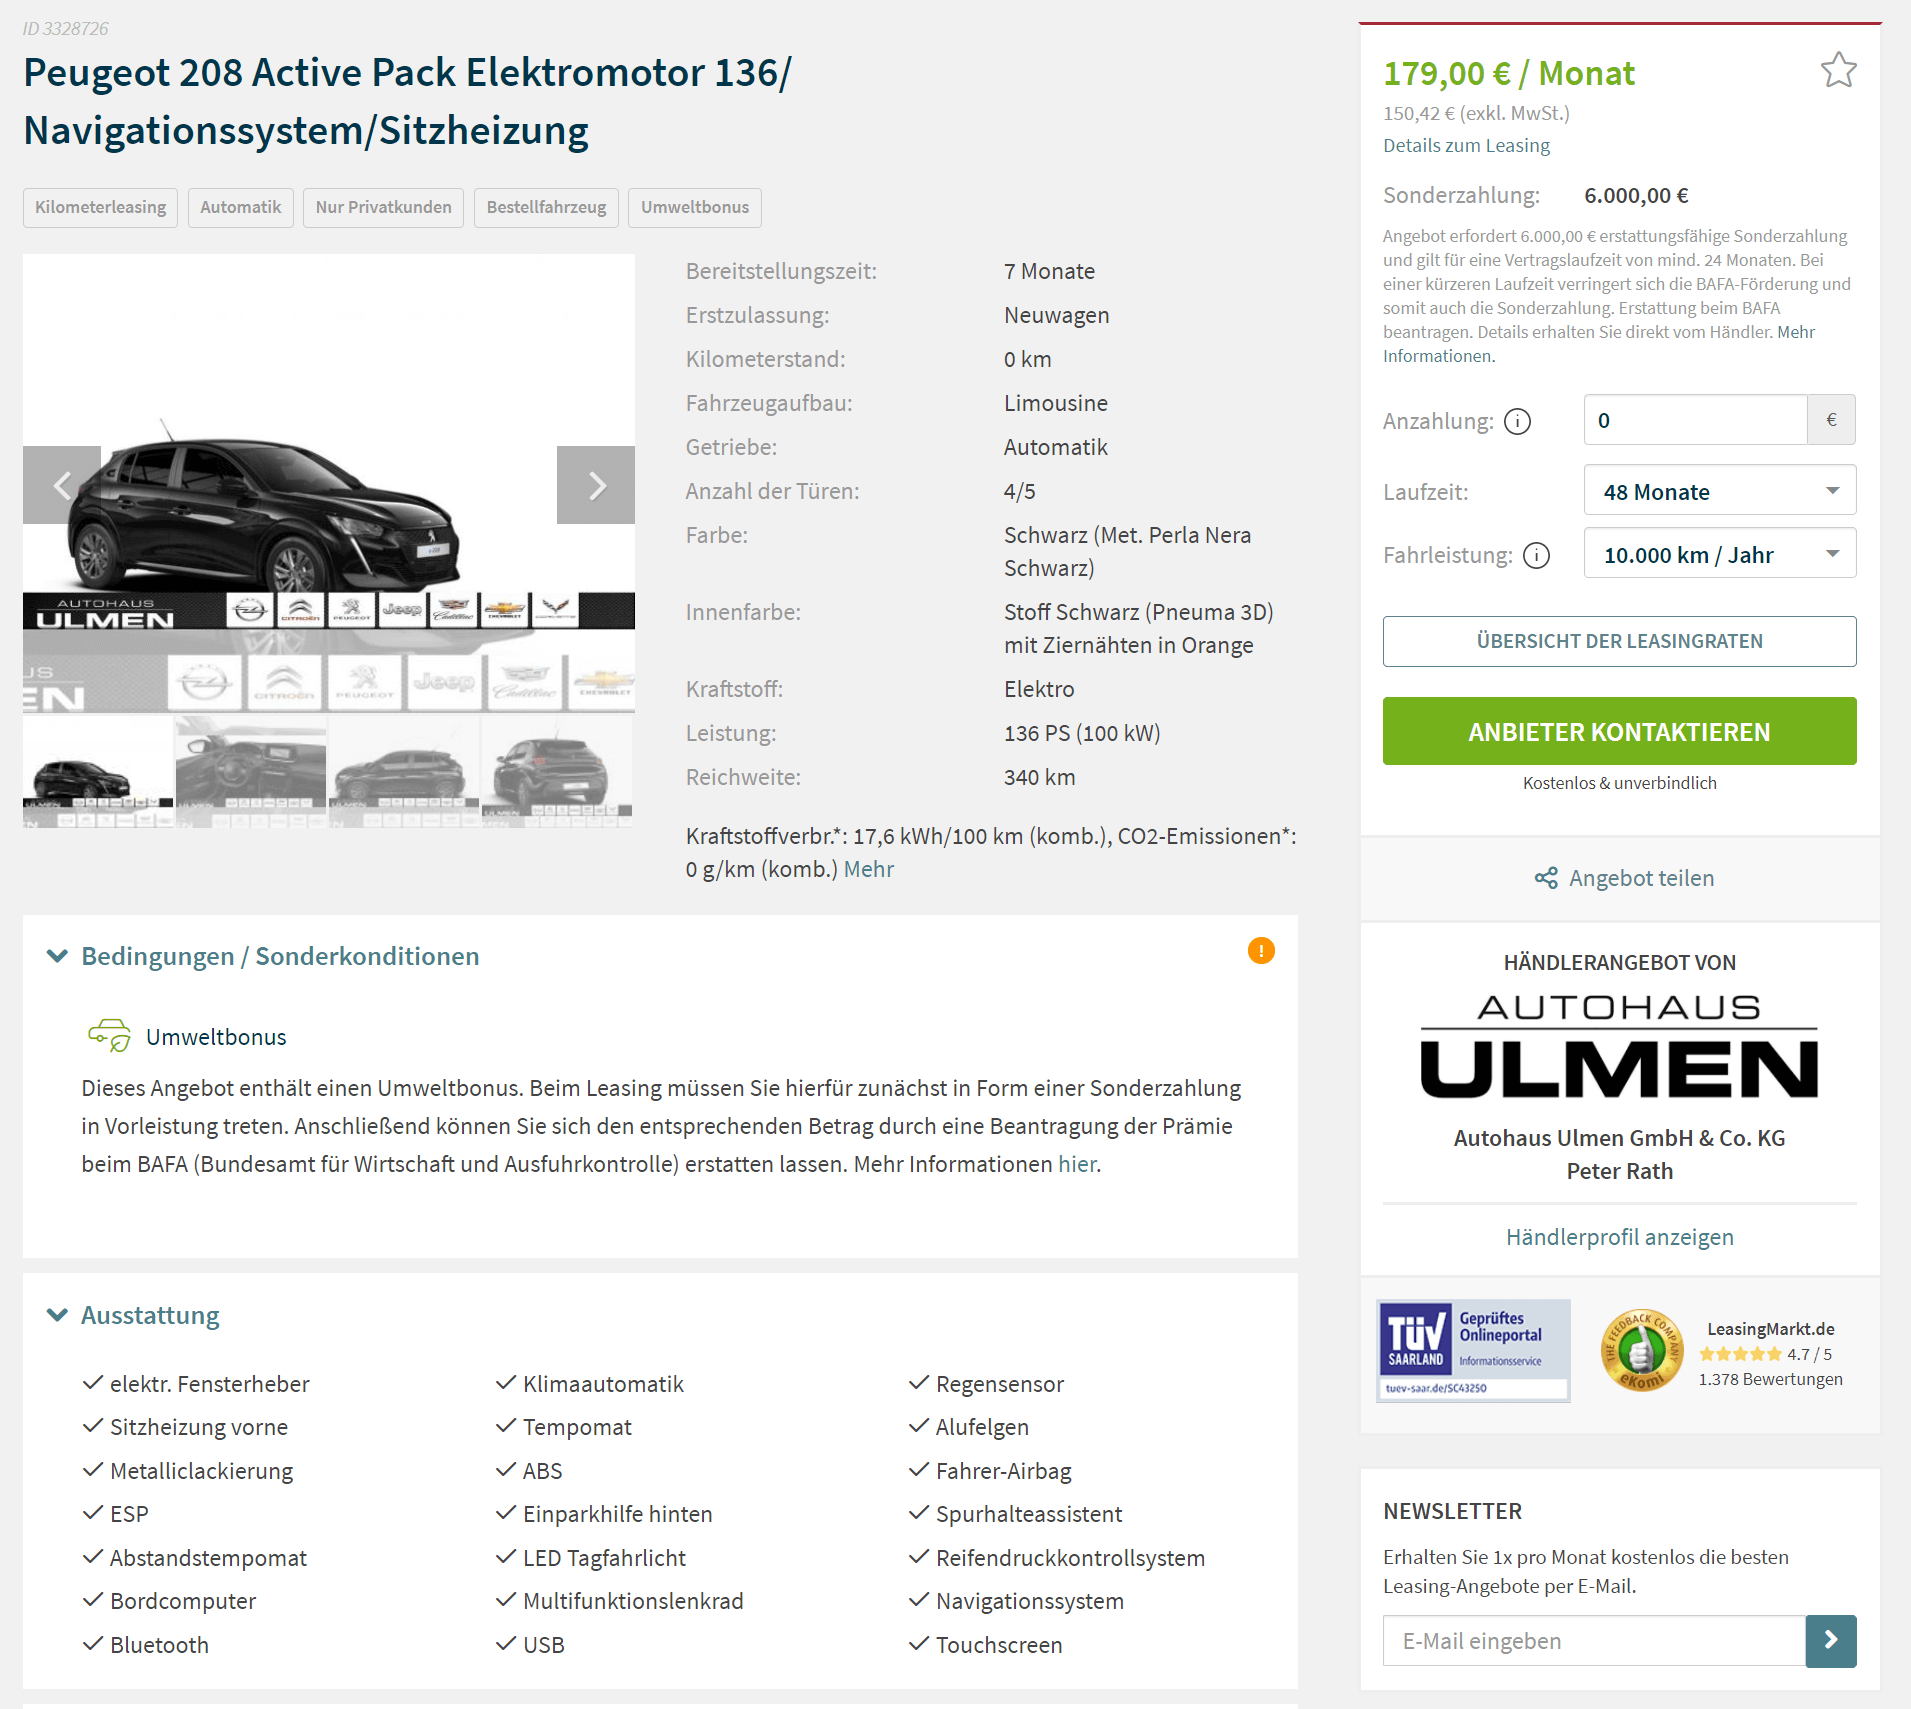
Task: Click the Klimaautomatik equipment entry
Action: [x=603, y=1384]
